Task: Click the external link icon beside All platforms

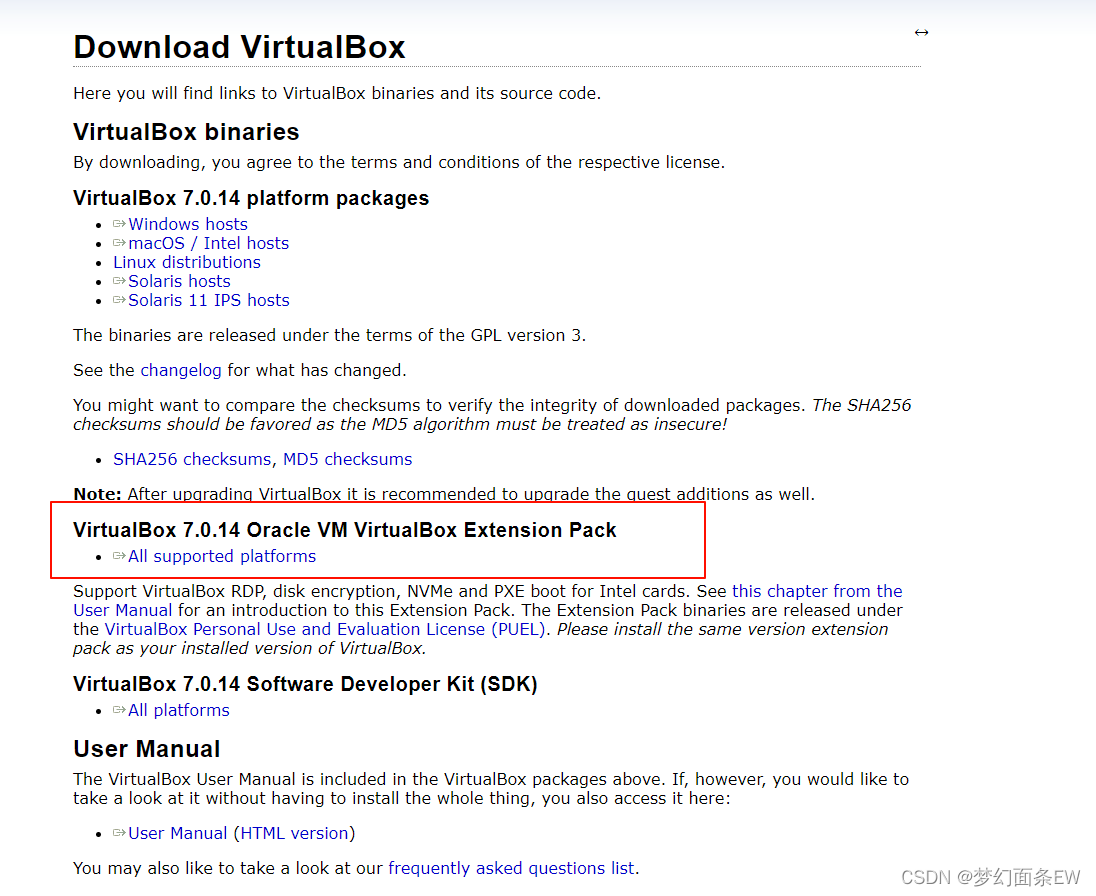Action: 120,709
